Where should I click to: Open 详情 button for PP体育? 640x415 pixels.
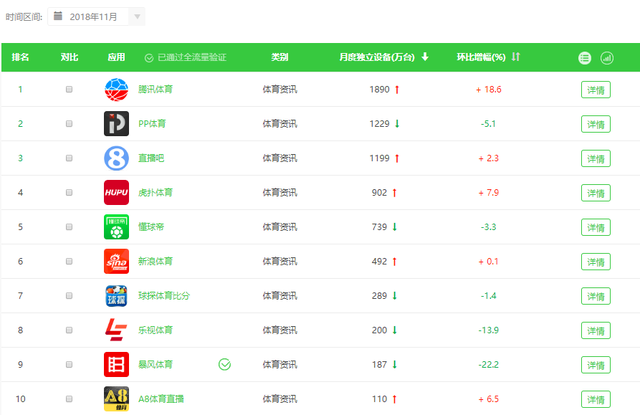[596, 124]
